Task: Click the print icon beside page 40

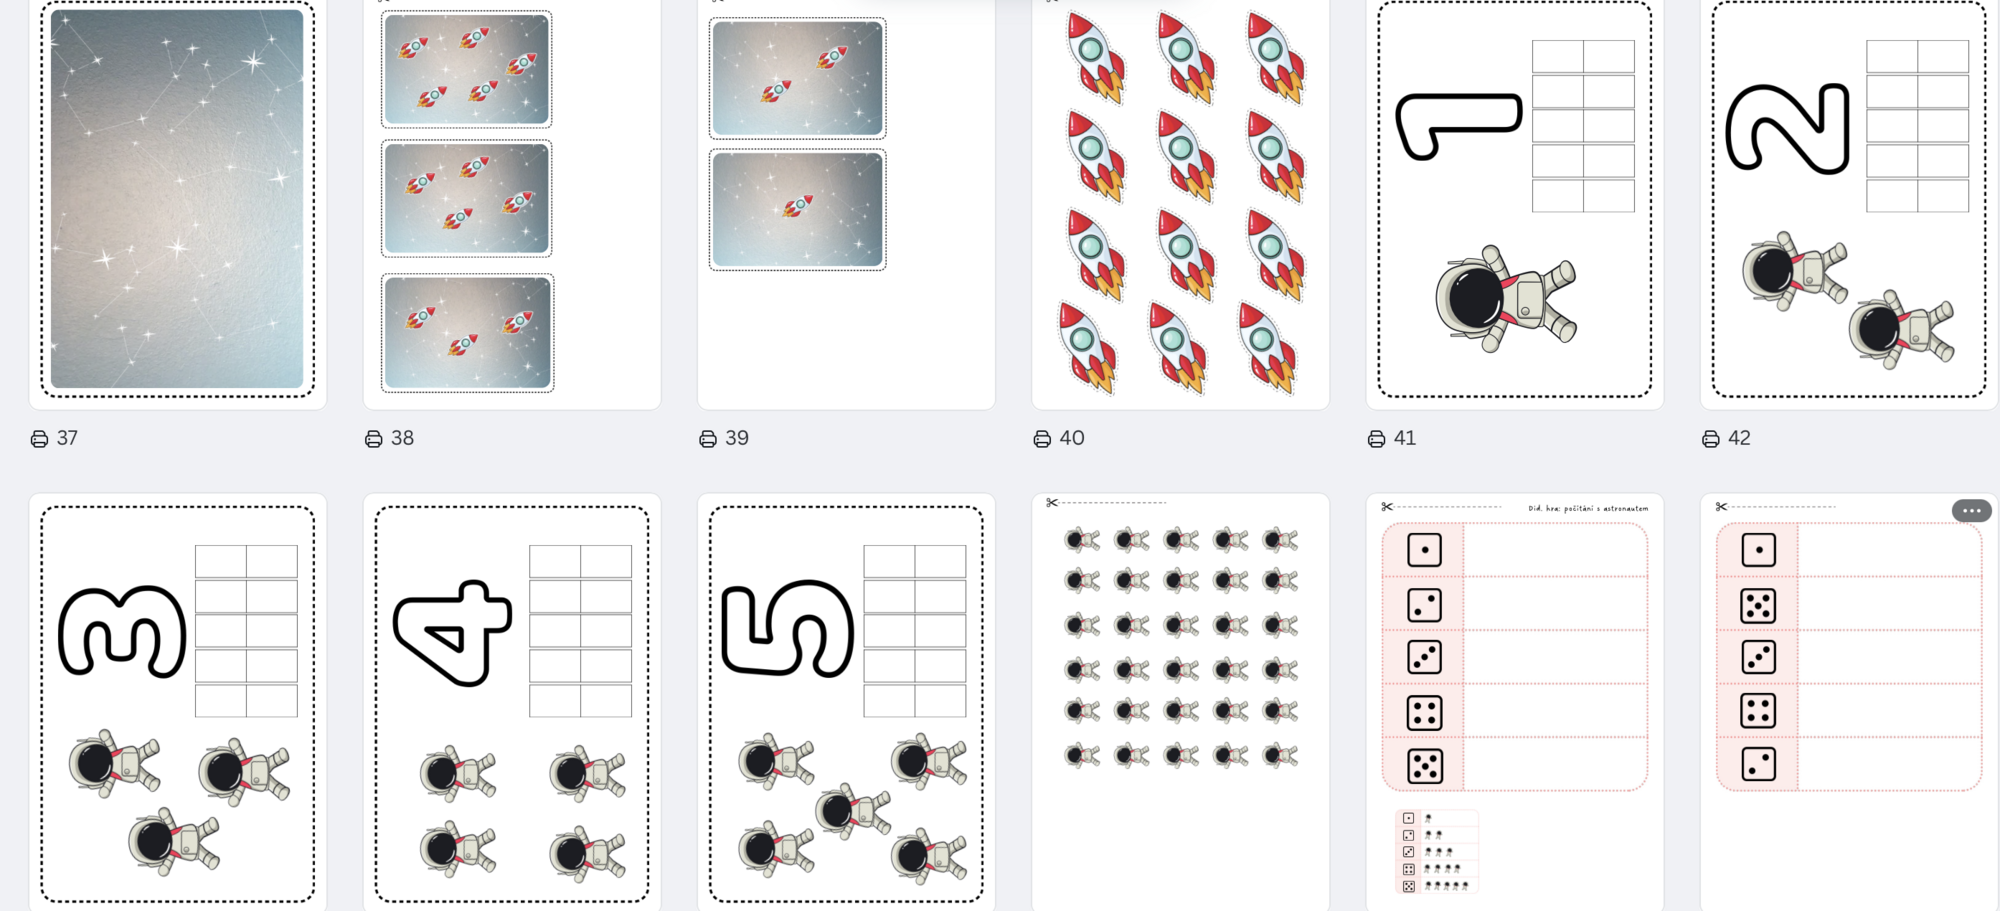Action: 1042,439
